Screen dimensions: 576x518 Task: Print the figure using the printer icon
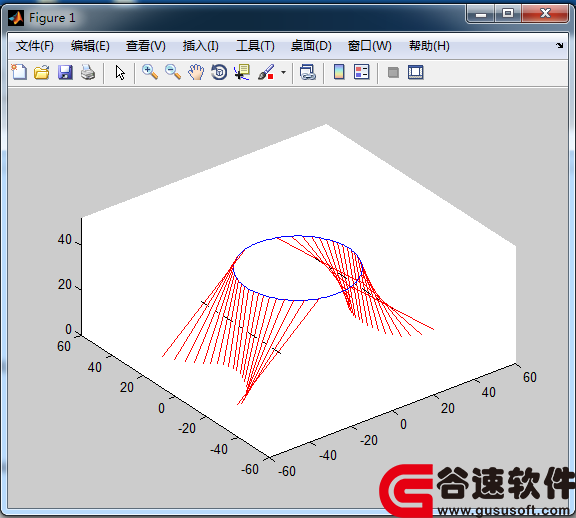pos(88,72)
